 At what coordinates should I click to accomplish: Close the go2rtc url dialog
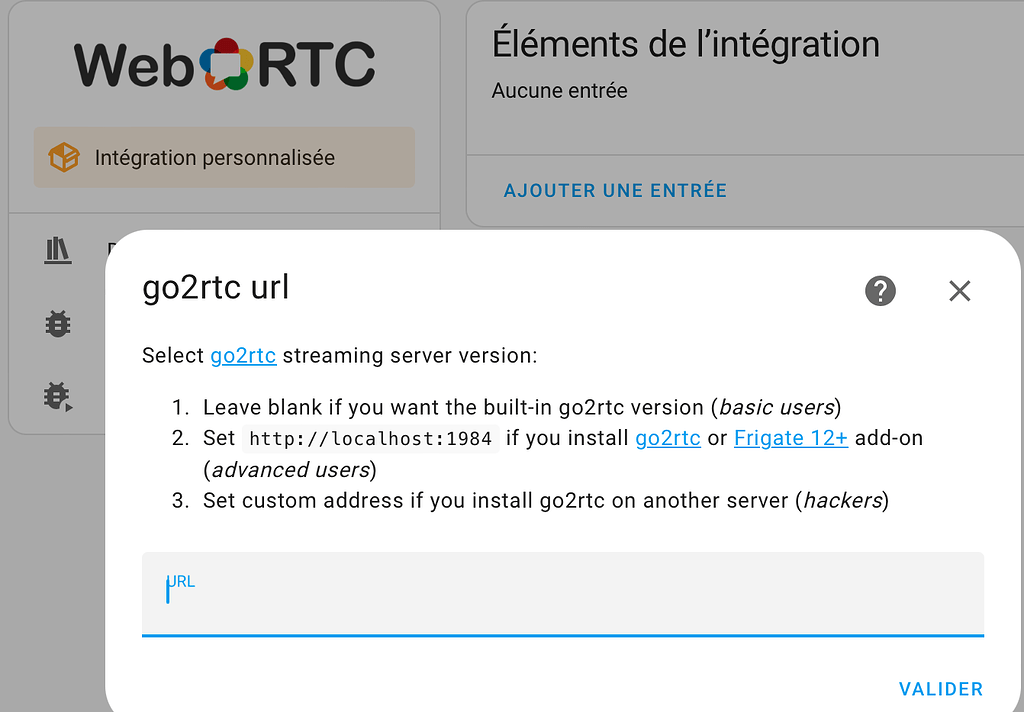(959, 291)
